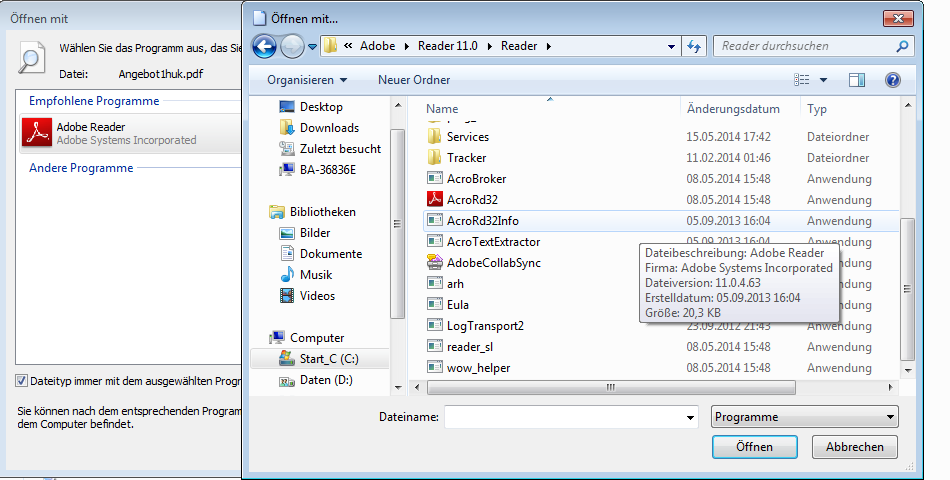The width and height of the screenshot is (950, 480).
Task: Expand the Dateiname dropdown arrow
Action: point(690,417)
